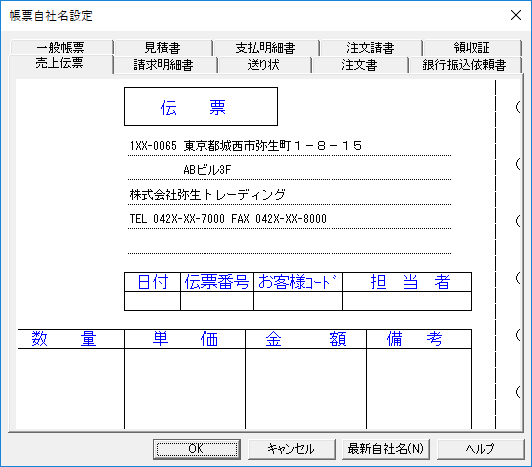Select the 株式会社弥生トレーディング company name line

coord(289,195)
